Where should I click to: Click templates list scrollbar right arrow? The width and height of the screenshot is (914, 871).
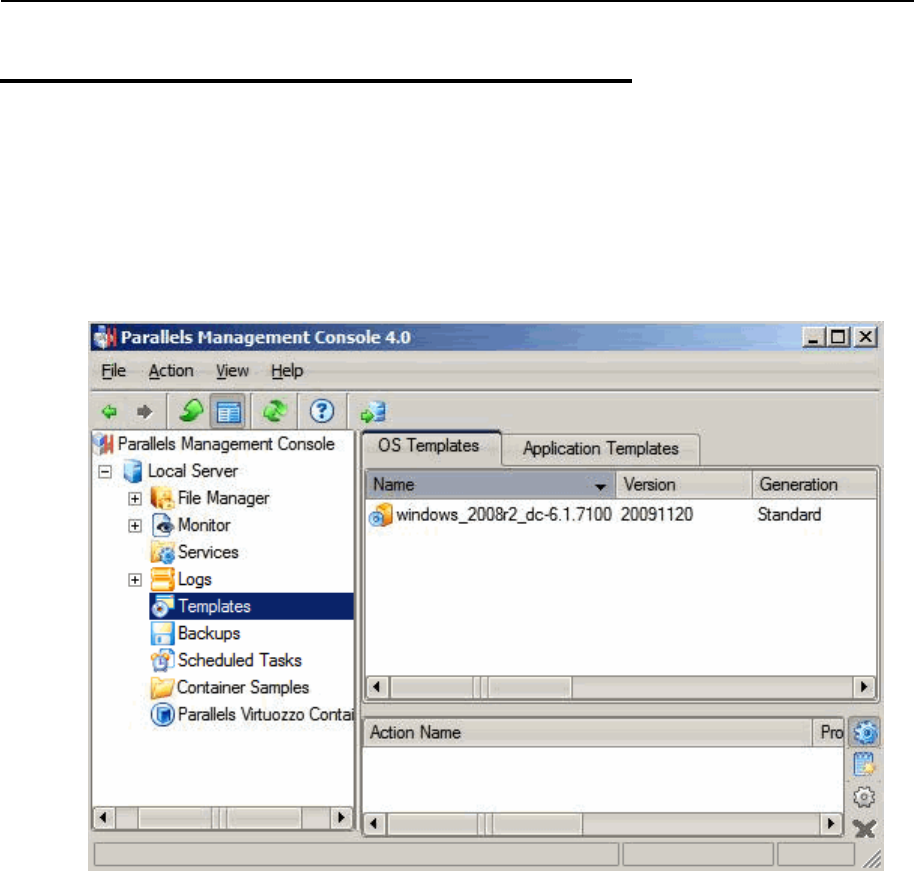(x=864, y=687)
